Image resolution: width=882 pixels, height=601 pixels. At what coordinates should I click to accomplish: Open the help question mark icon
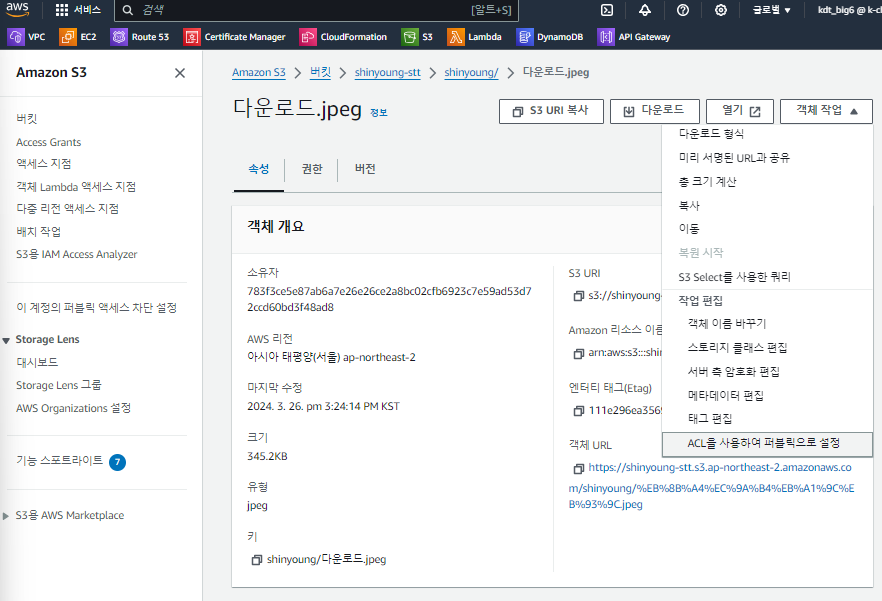(x=683, y=10)
